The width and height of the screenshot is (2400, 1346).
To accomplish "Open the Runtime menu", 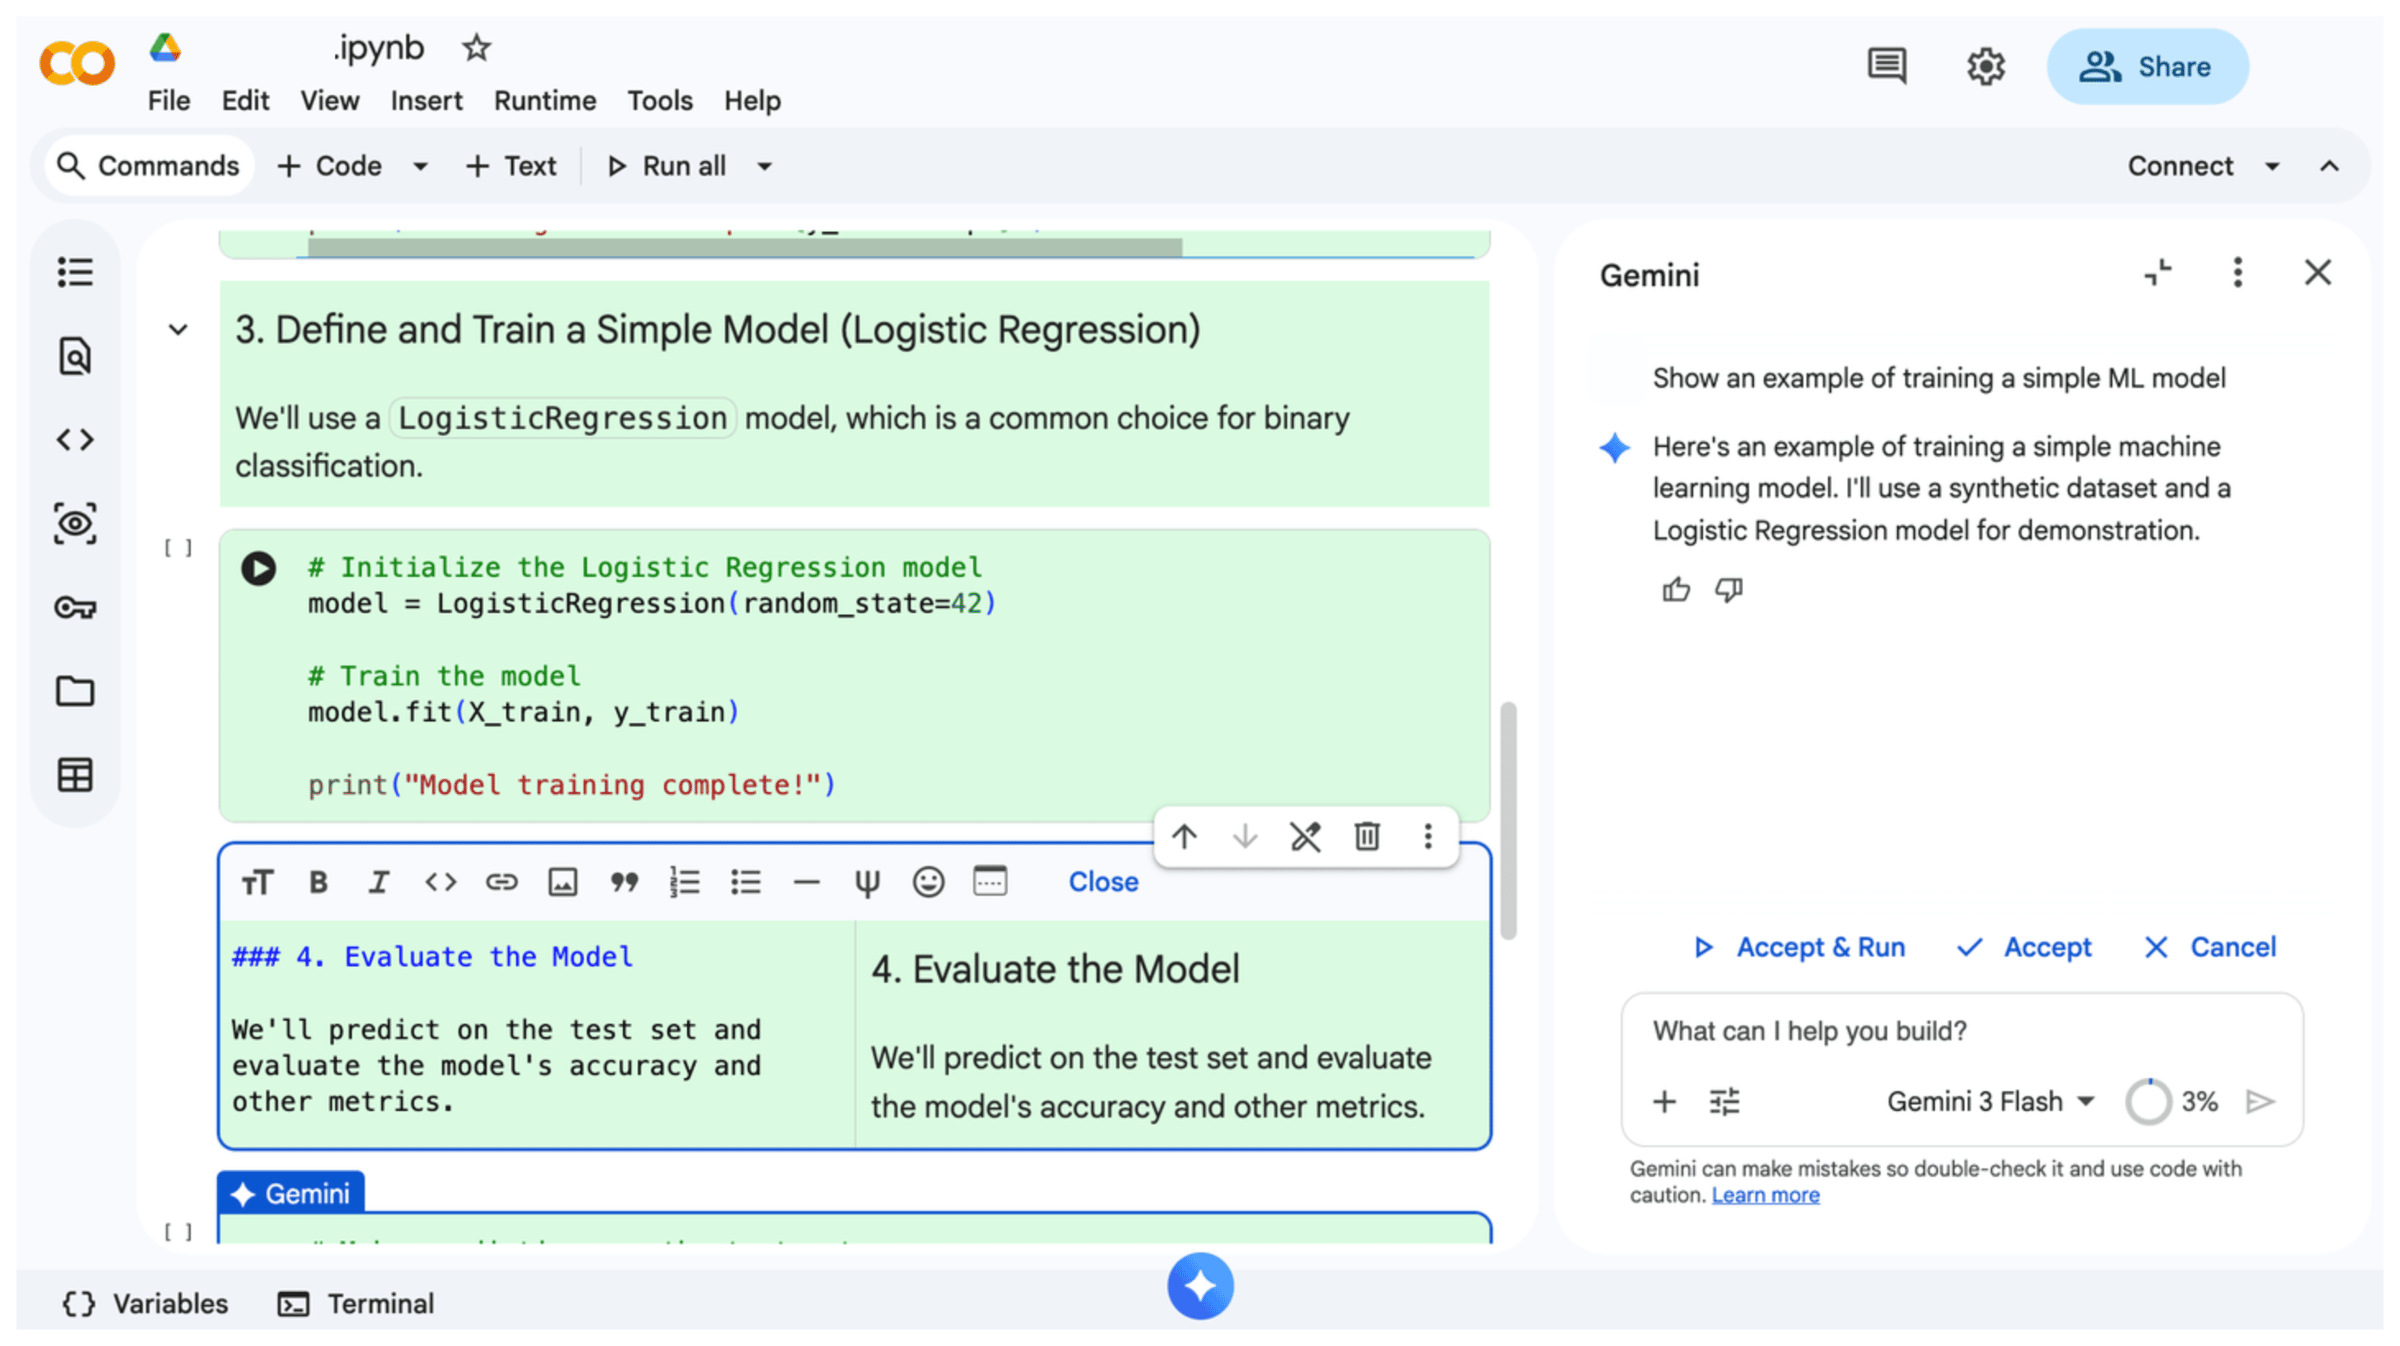I will [x=545, y=101].
